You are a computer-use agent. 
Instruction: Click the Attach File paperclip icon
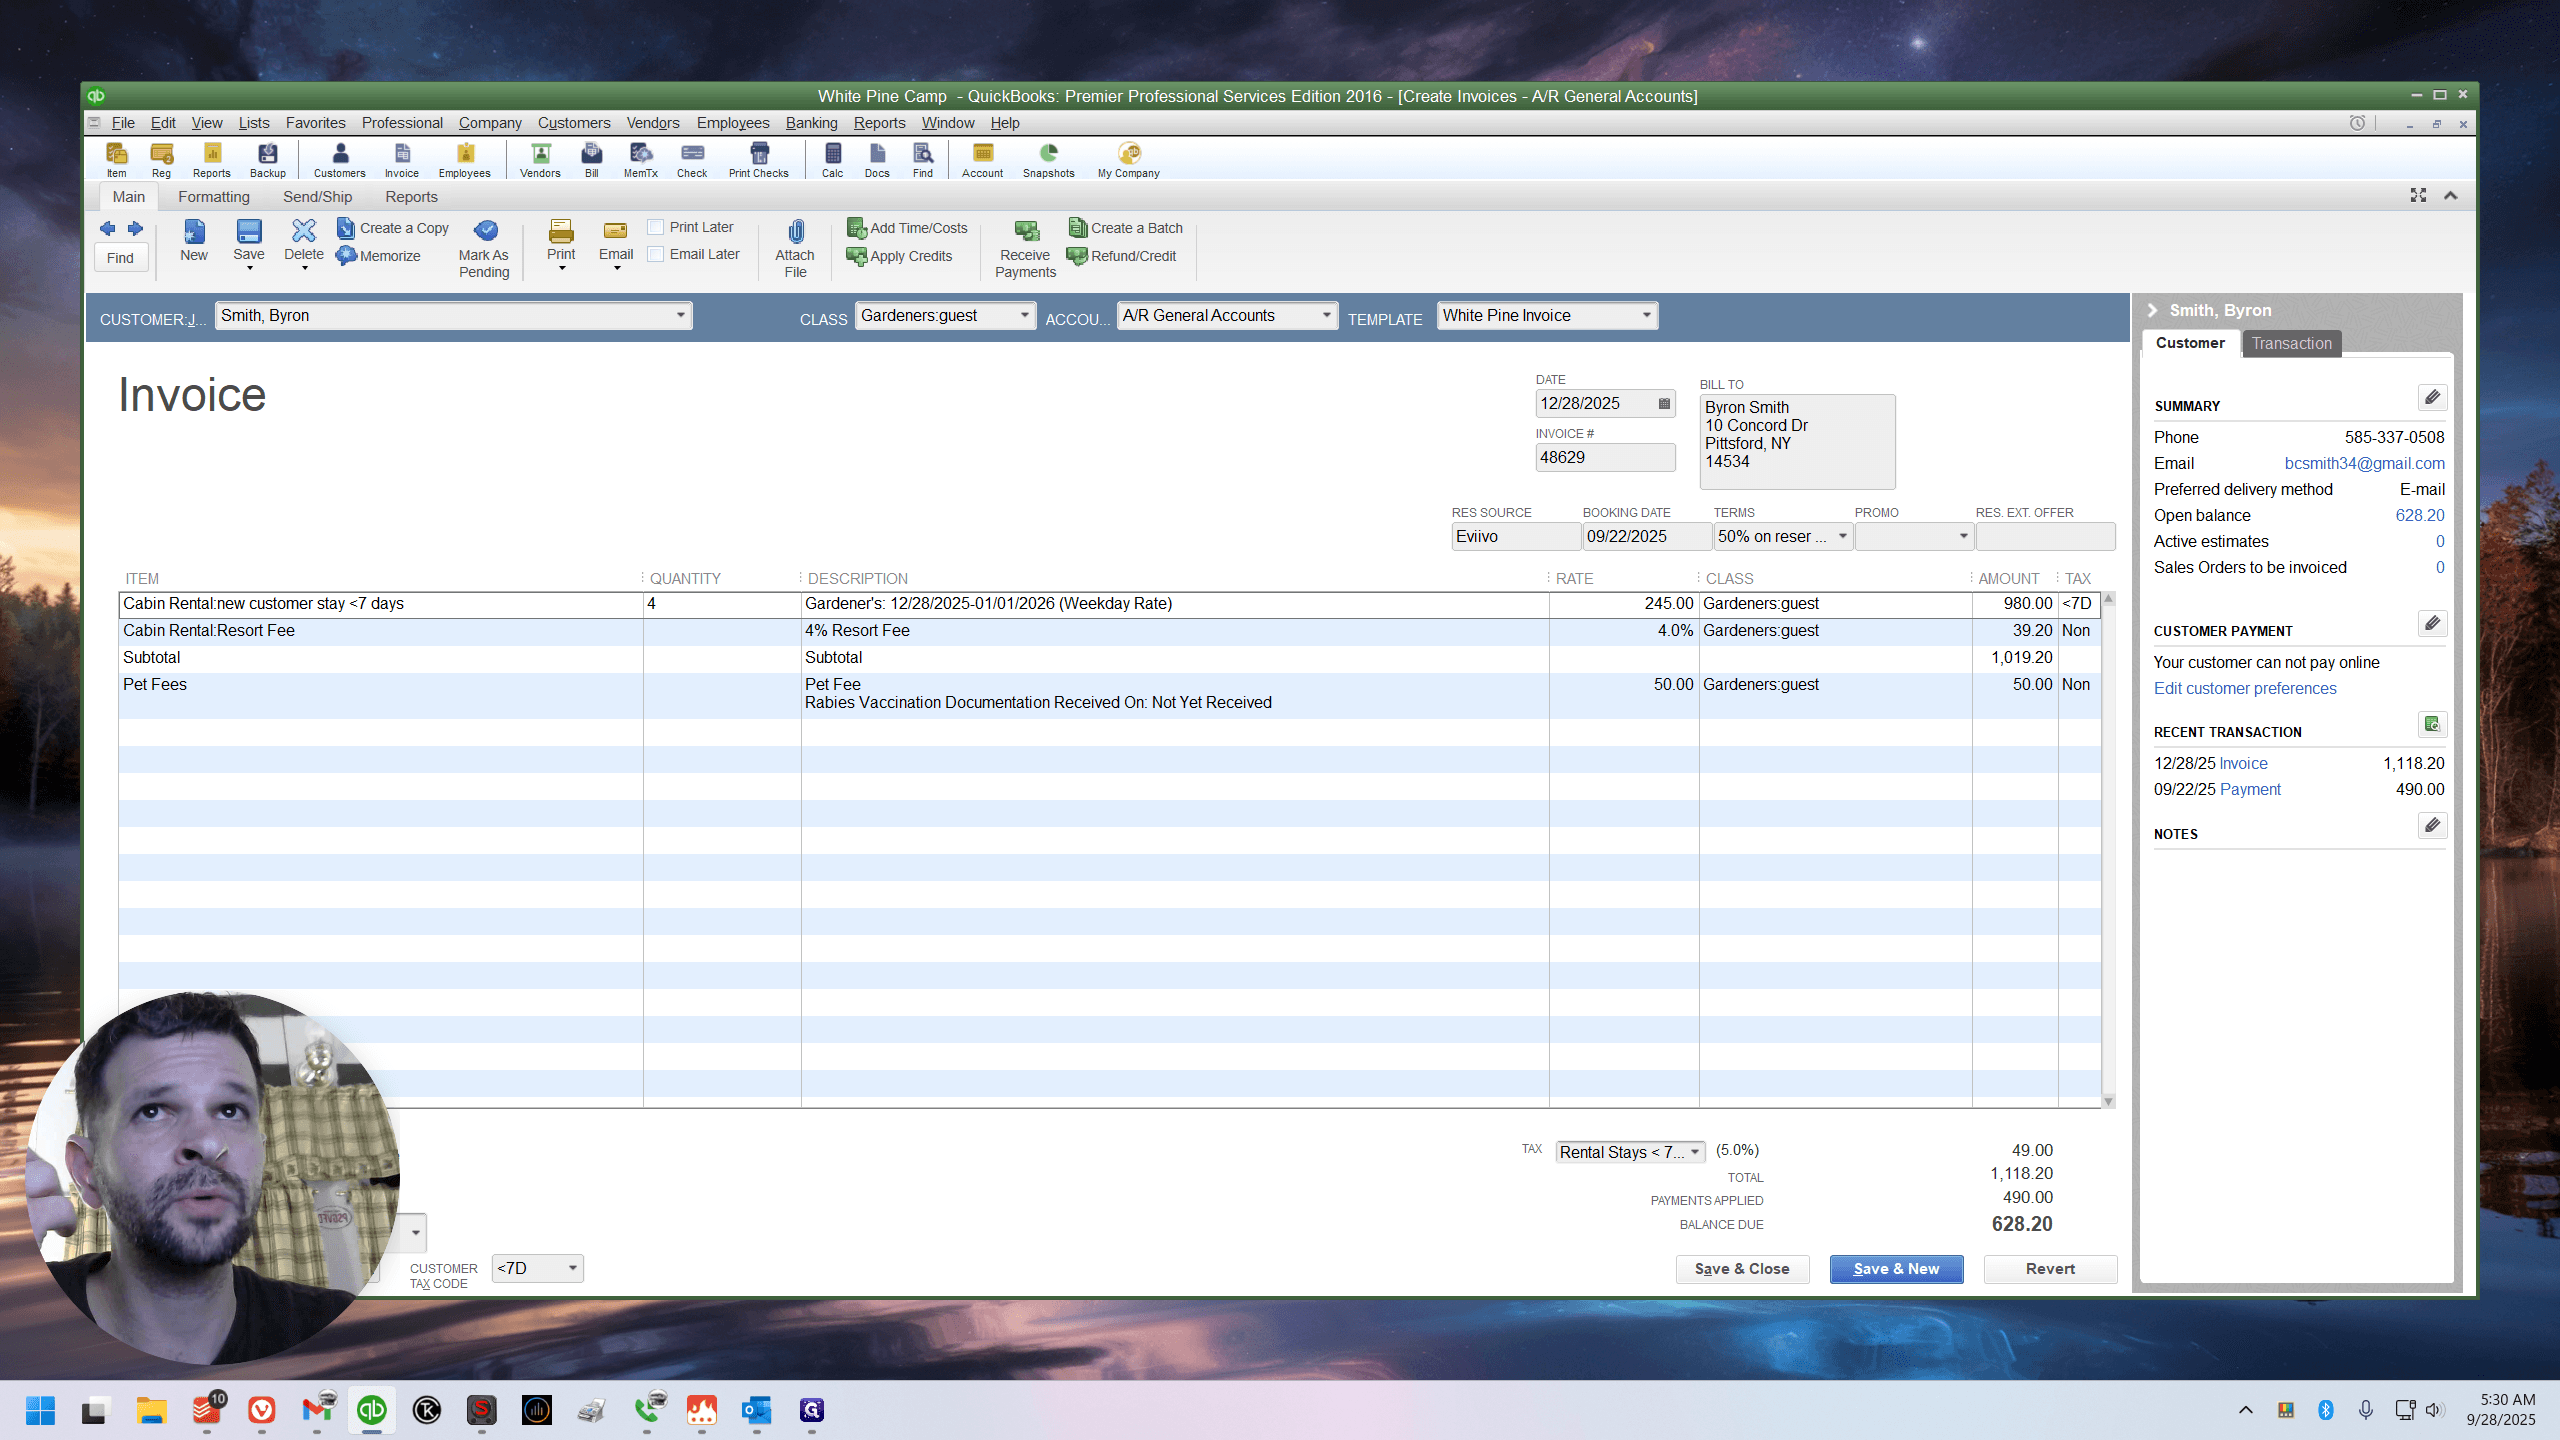(795, 232)
